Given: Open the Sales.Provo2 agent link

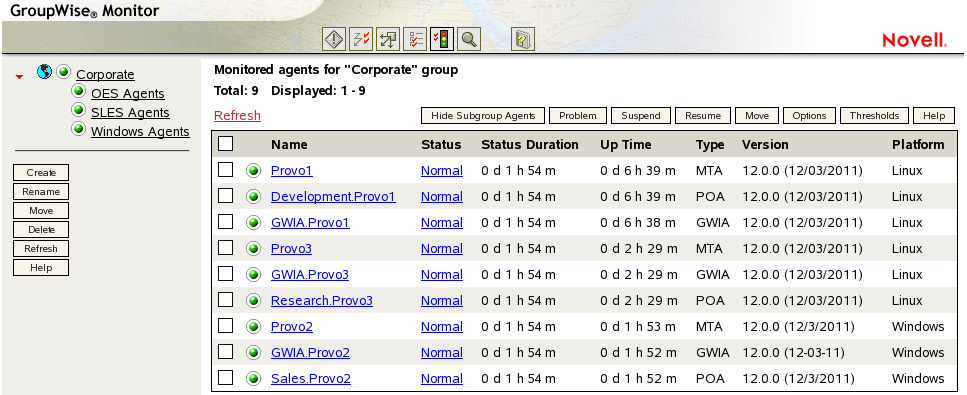Looking at the screenshot, I should tap(311, 378).
